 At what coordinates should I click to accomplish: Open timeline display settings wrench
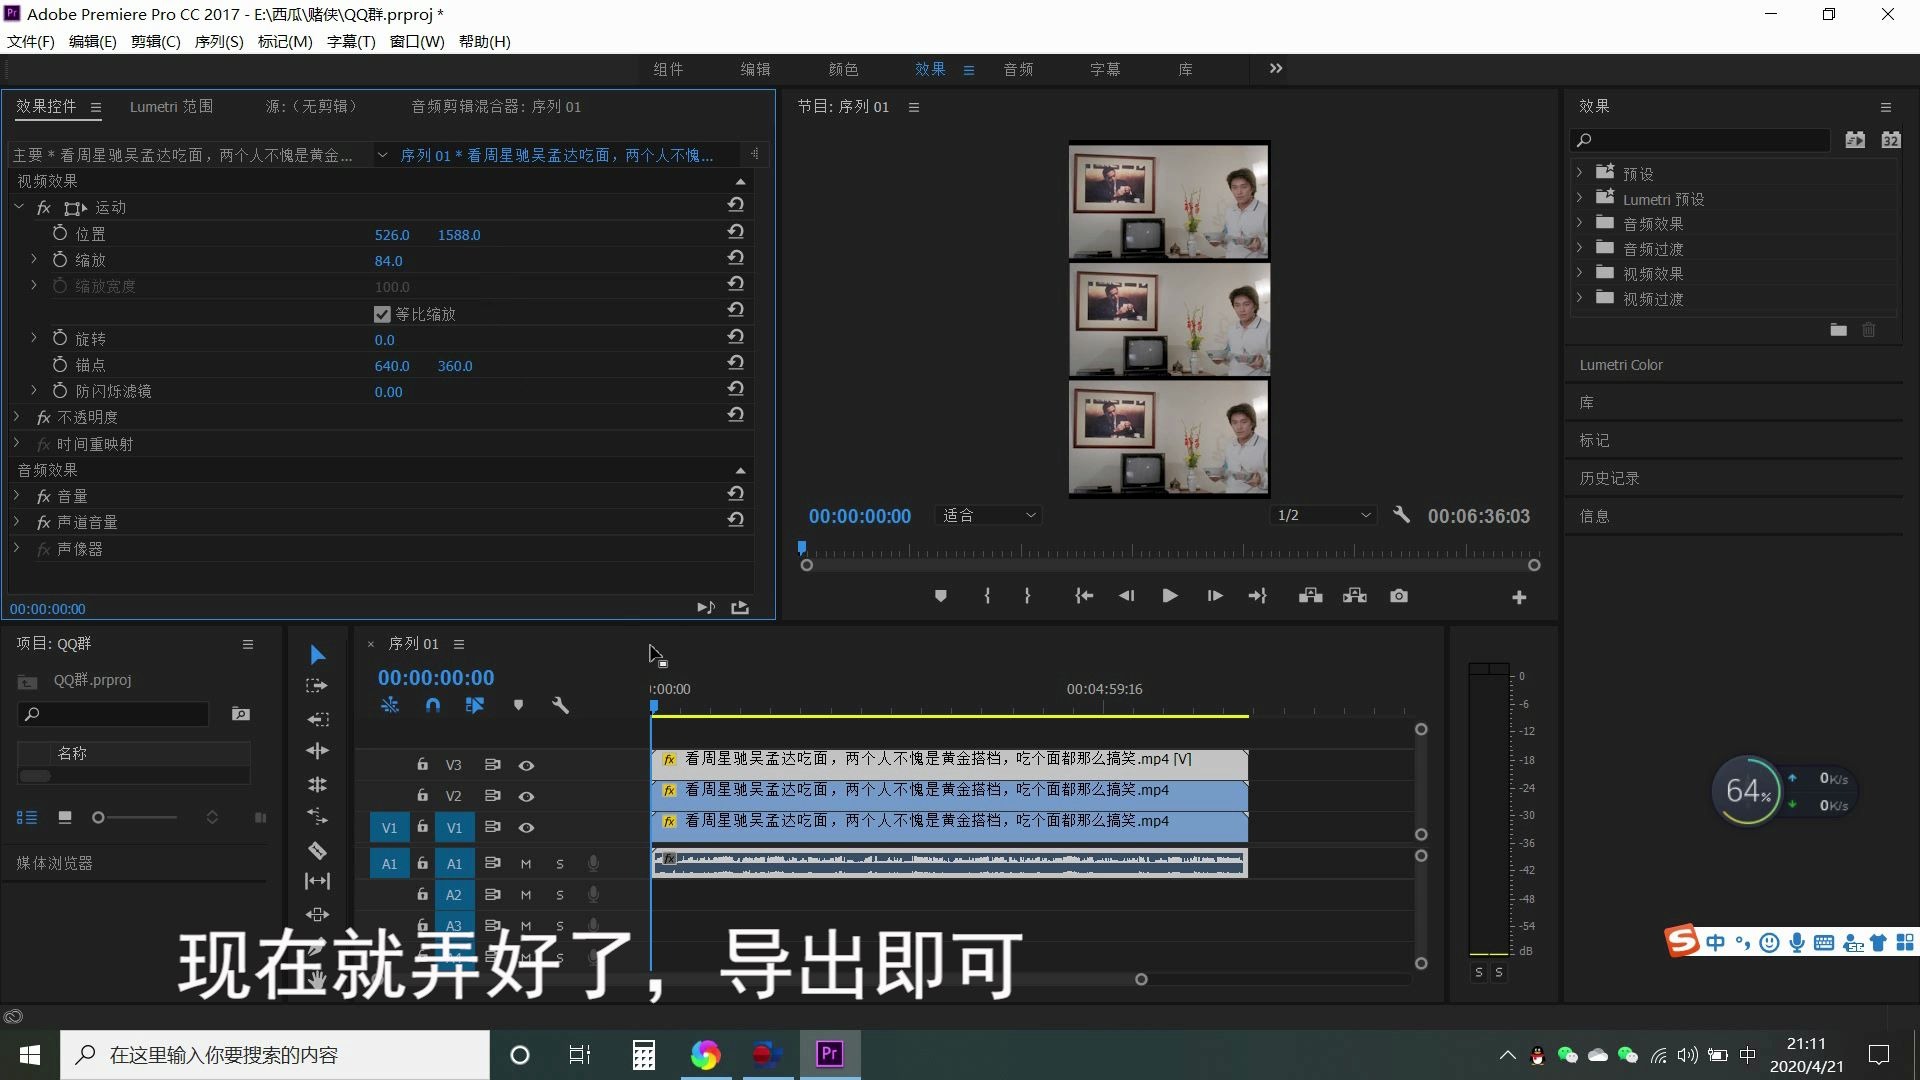coord(560,705)
